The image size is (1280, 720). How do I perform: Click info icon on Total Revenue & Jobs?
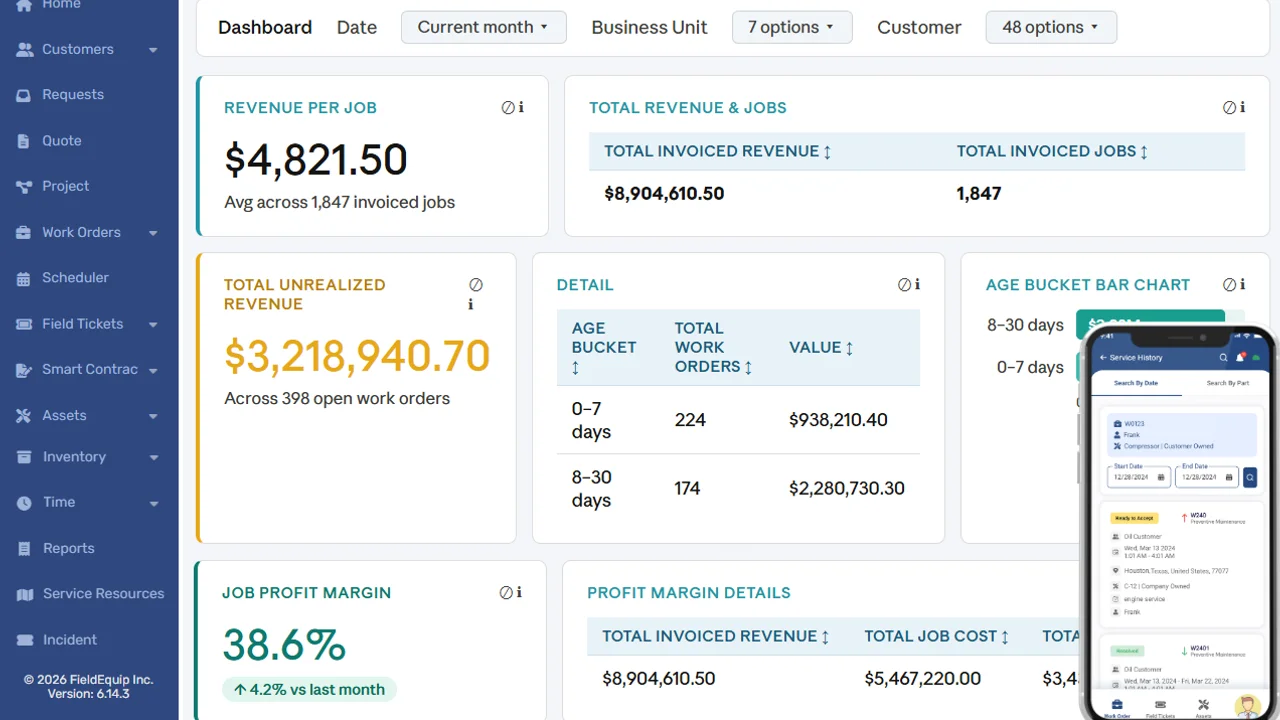[1243, 107]
